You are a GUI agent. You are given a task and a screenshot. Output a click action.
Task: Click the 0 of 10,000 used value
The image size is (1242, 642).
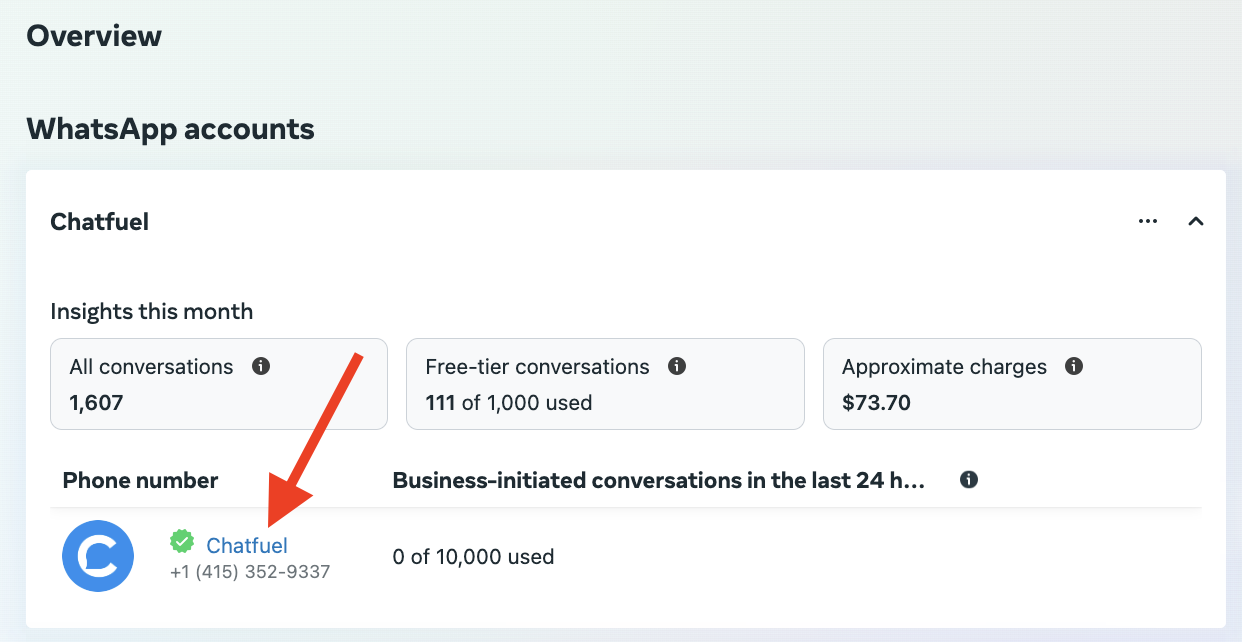tap(473, 557)
